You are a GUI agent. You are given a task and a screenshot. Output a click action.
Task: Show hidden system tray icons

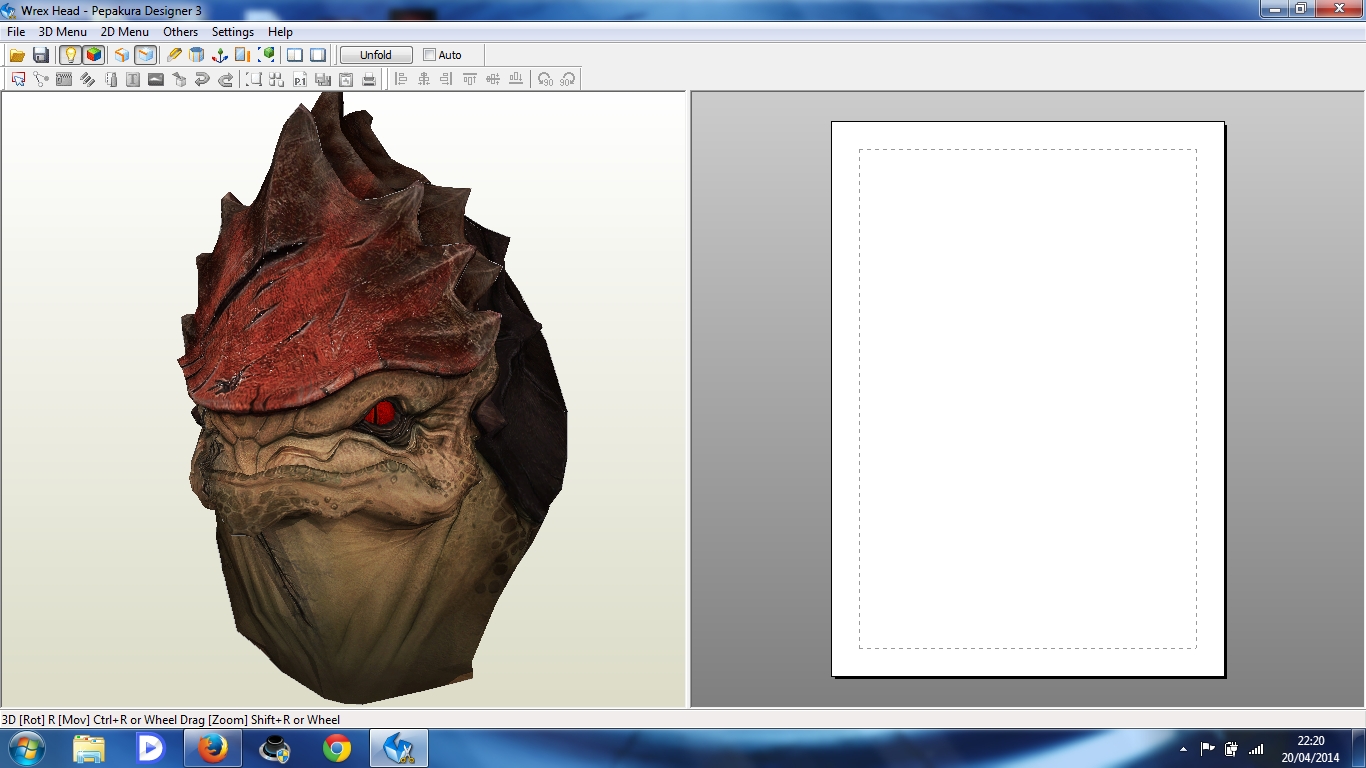1184,749
